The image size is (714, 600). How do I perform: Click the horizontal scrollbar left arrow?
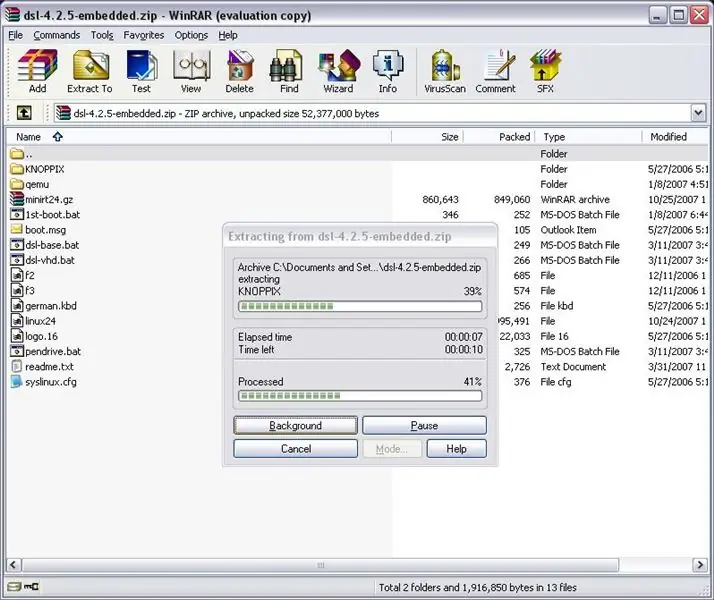coord(13,565)
